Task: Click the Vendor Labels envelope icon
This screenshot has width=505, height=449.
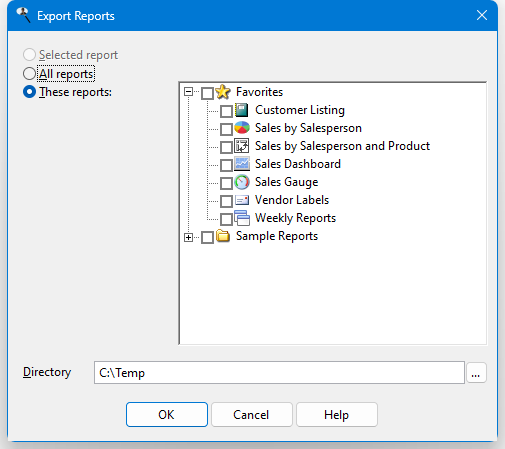Action: pos(242,200)
